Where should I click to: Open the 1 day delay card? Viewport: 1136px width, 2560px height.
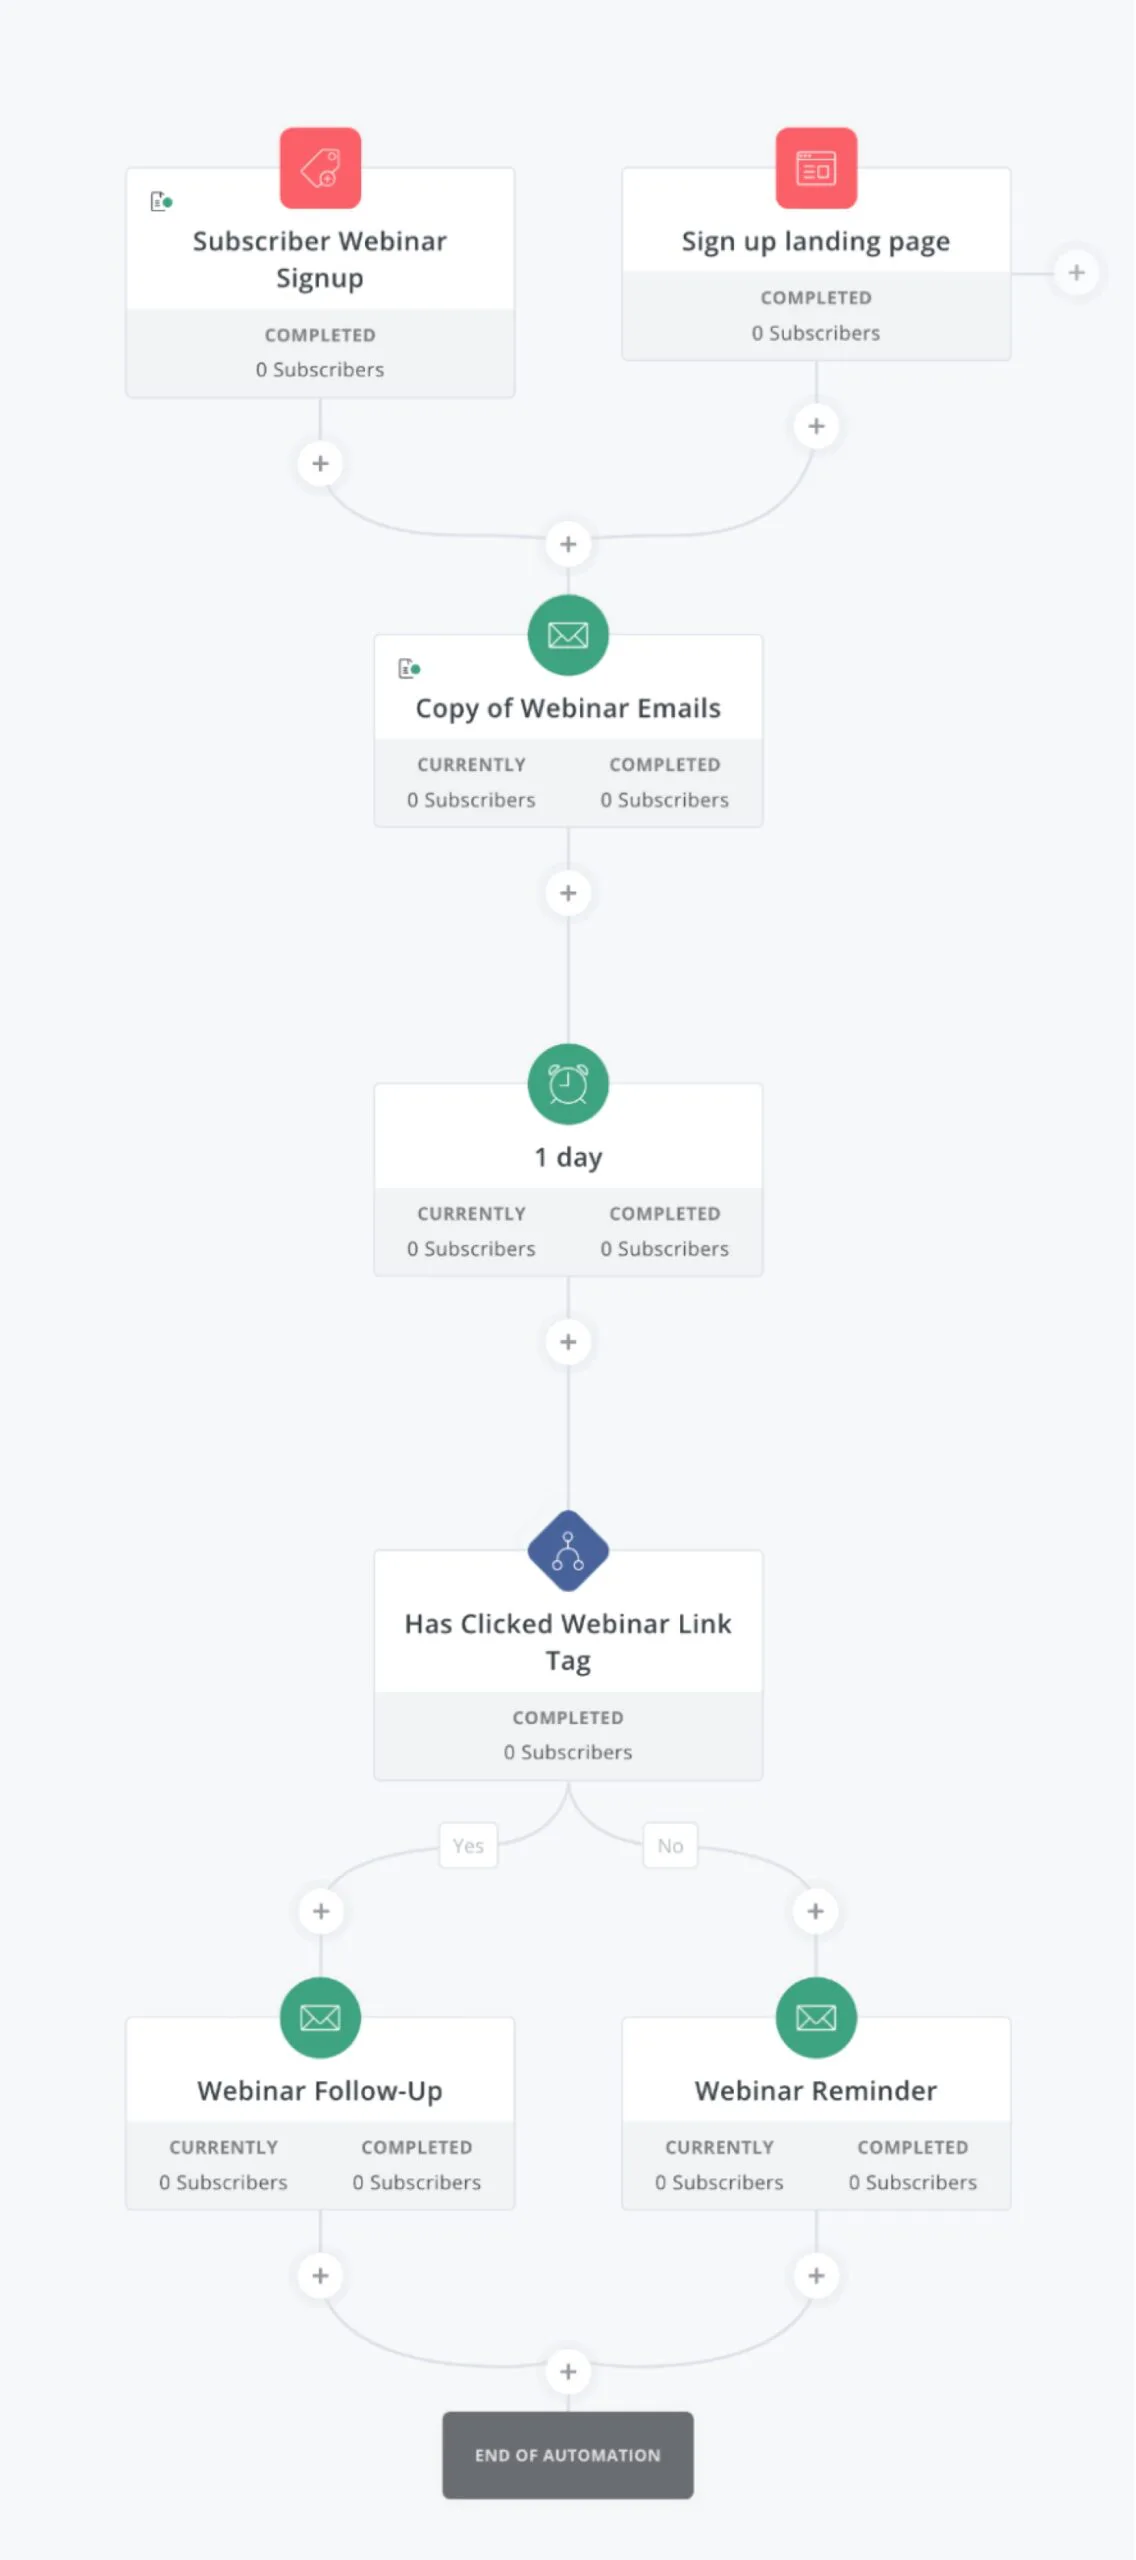tap(568, 1157)
